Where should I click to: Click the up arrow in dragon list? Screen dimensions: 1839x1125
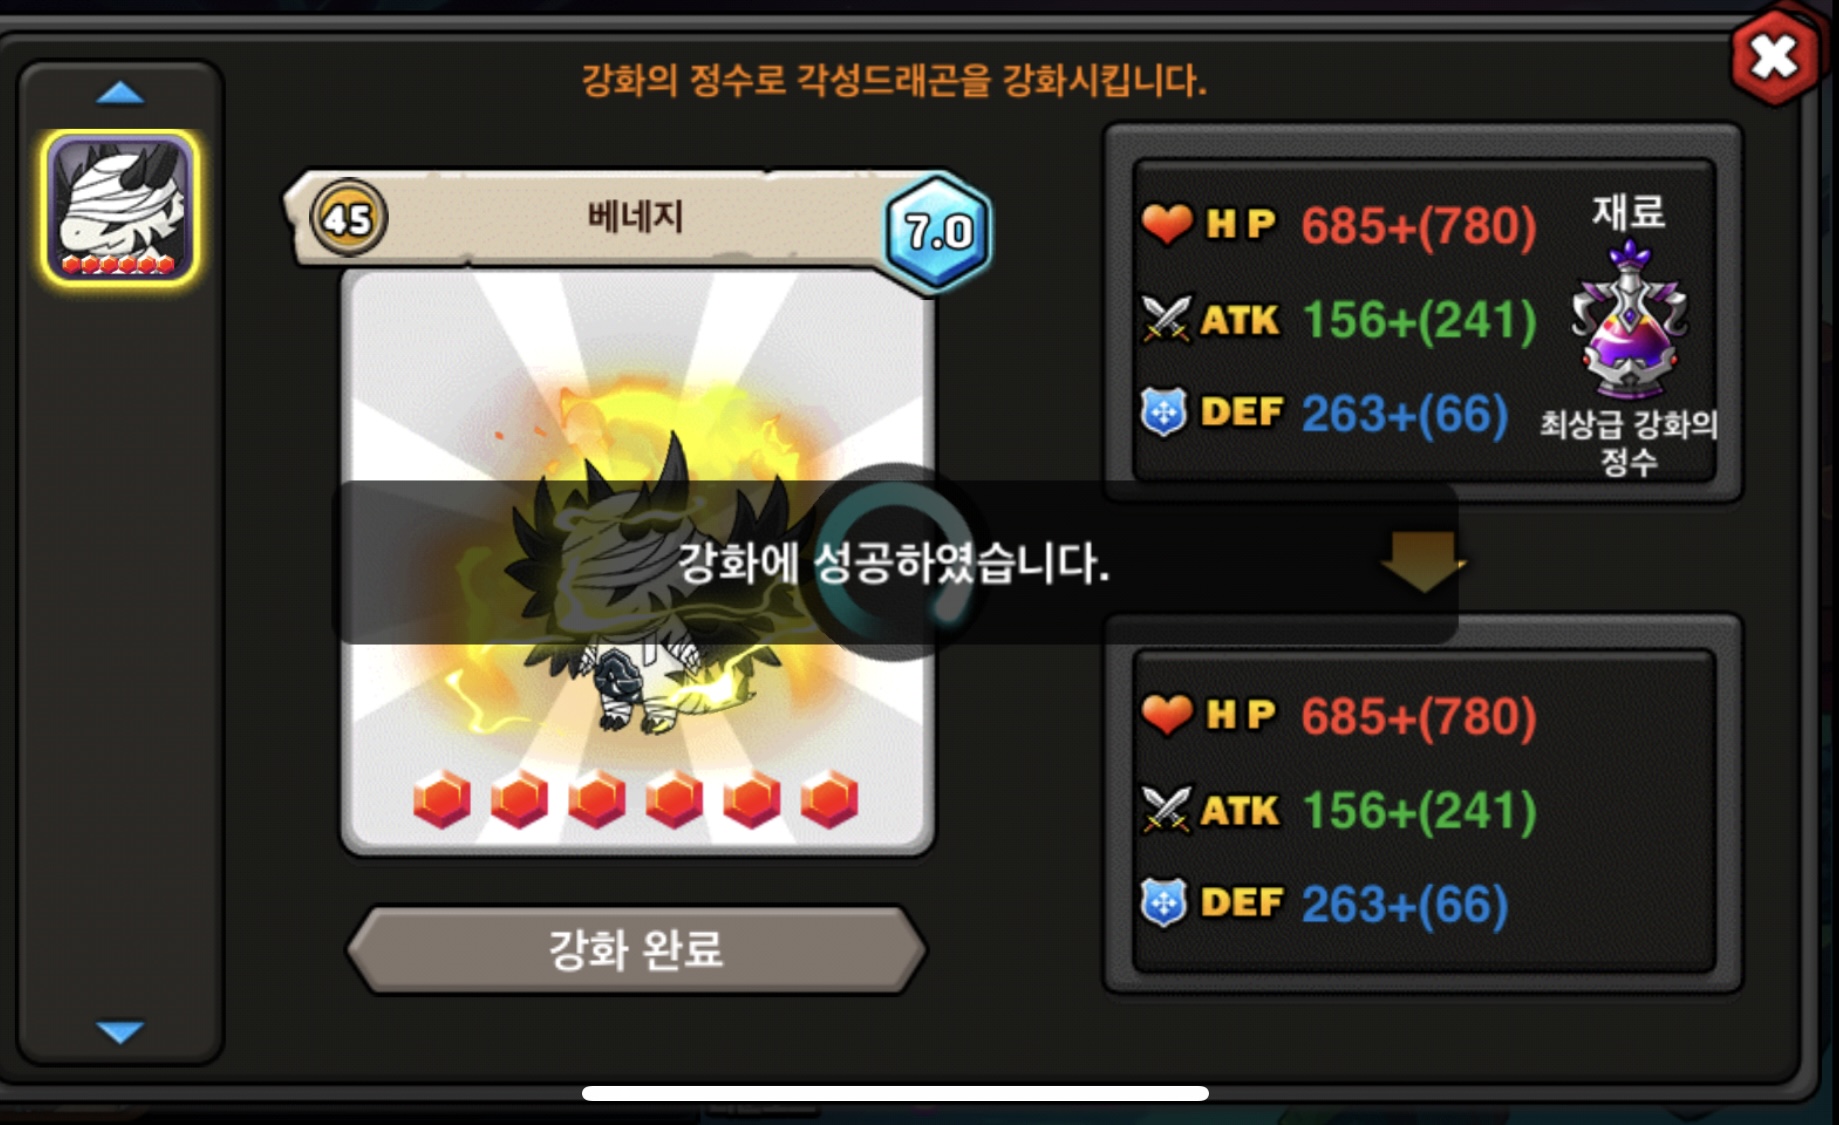pyautogui.click(x=120, y=93)
